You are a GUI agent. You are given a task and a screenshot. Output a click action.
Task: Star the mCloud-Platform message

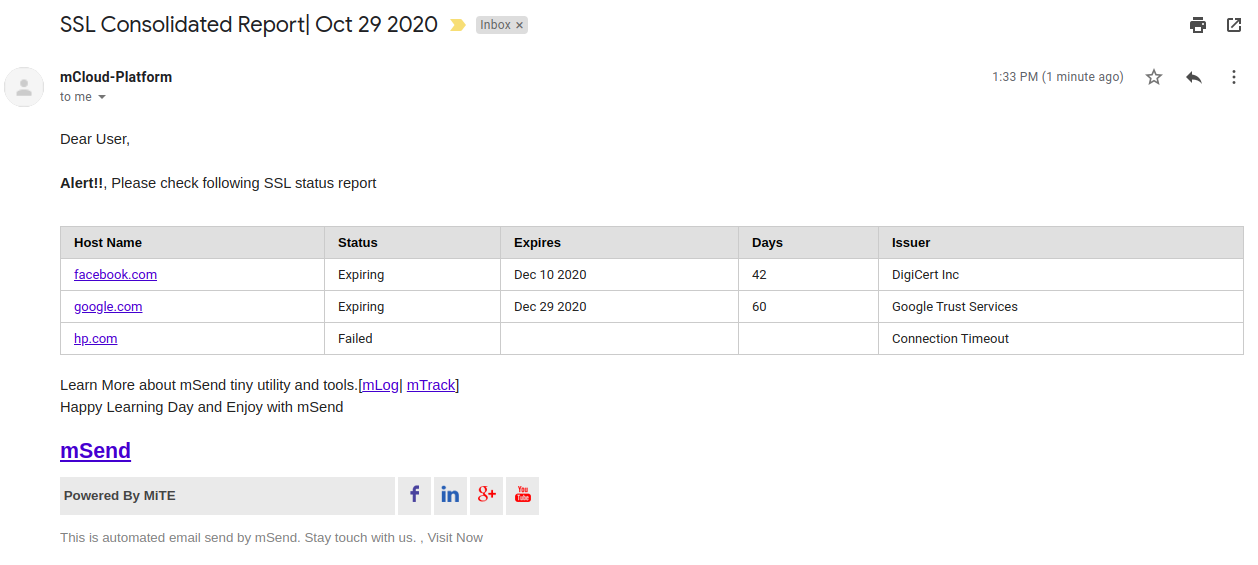pyautogui.click(x=1154, y=77)
